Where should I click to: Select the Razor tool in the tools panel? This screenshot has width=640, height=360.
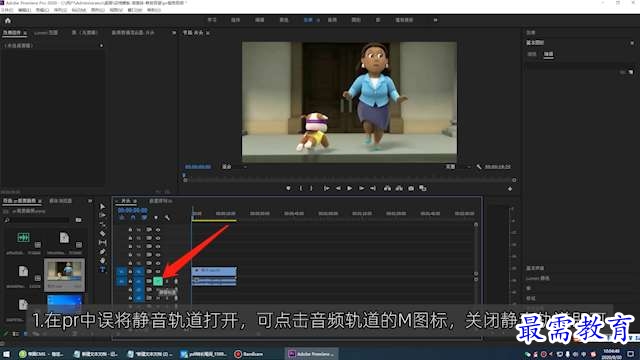(102, 233)
